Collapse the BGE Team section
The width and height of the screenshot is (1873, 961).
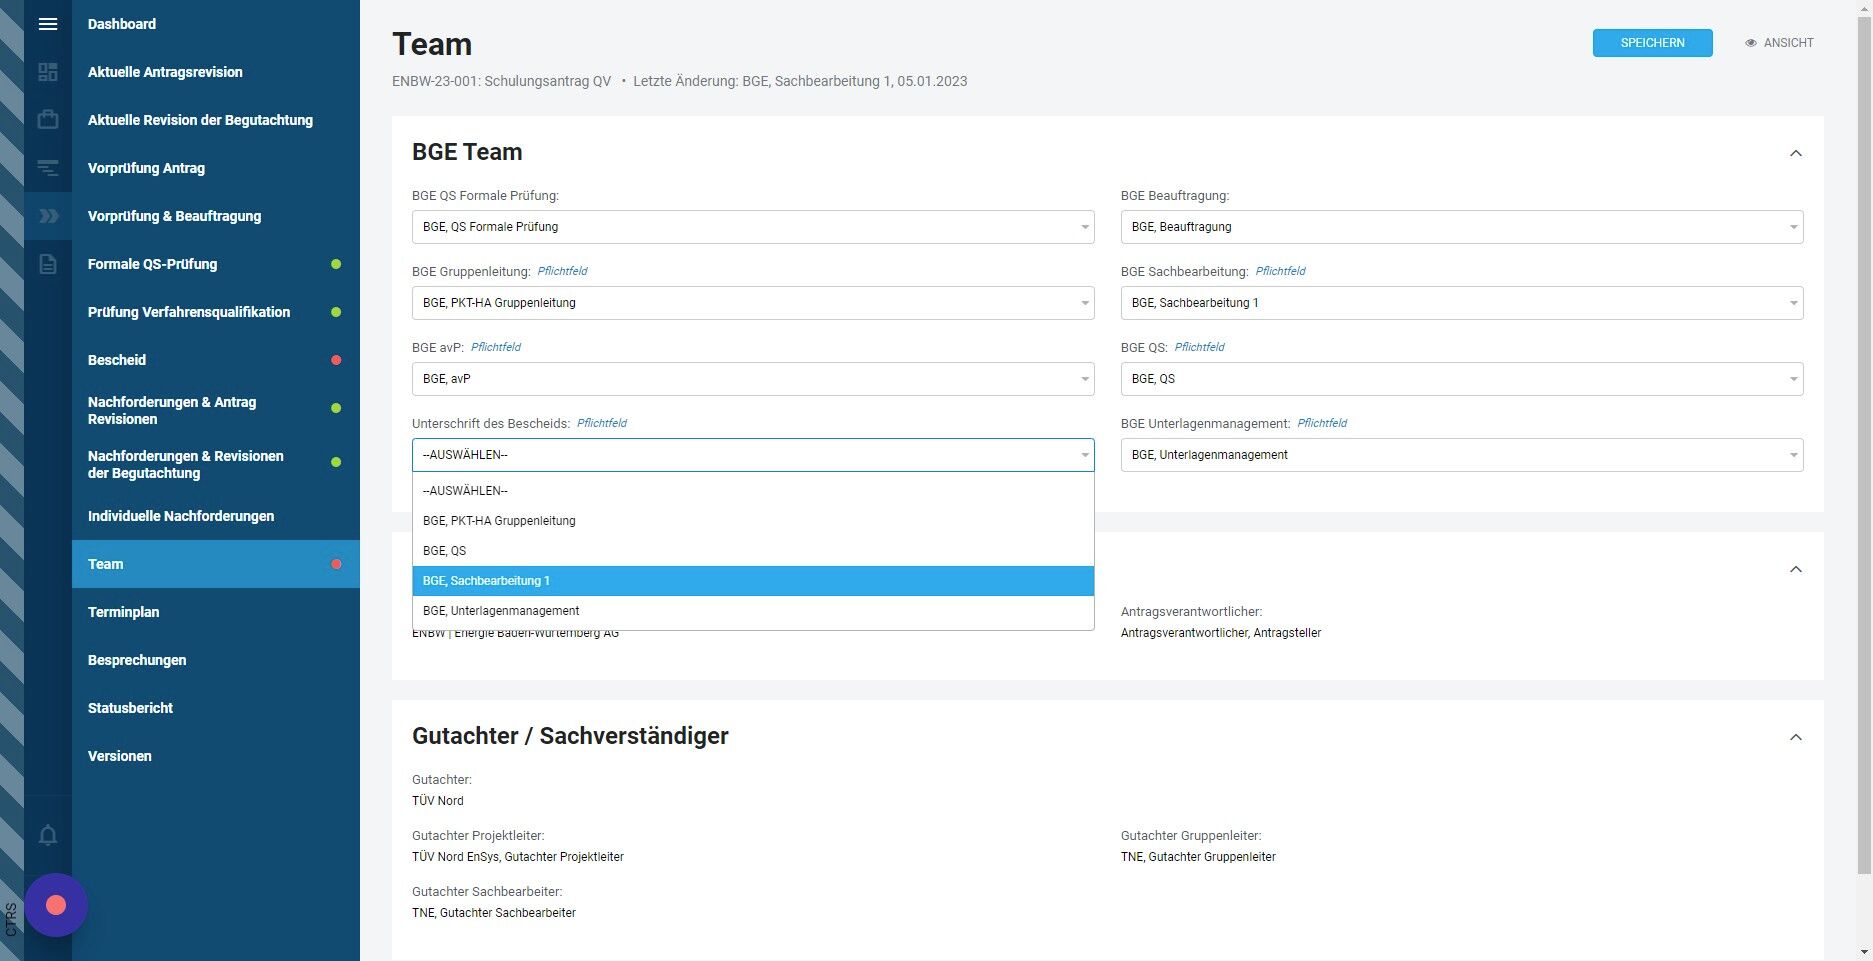[1795, 153]
